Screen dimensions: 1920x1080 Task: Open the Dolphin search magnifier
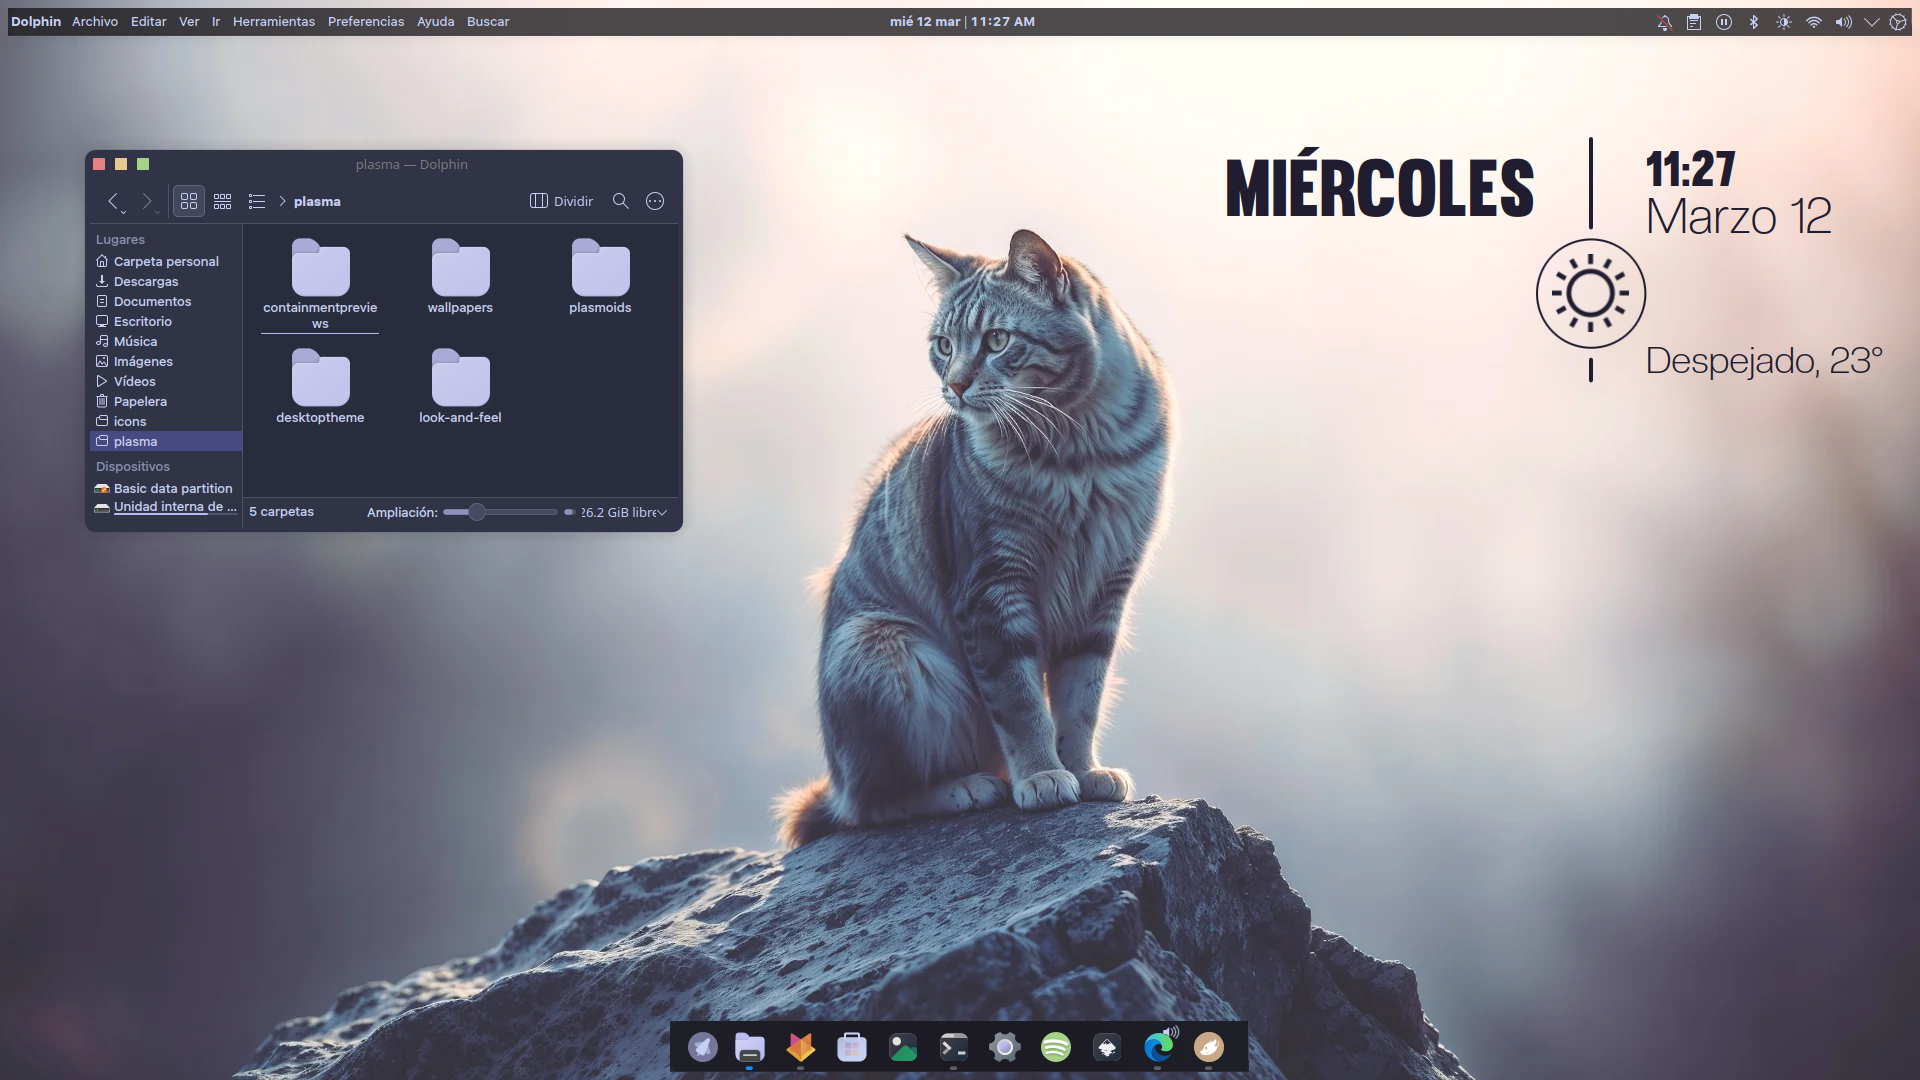(x=621, y=201)
